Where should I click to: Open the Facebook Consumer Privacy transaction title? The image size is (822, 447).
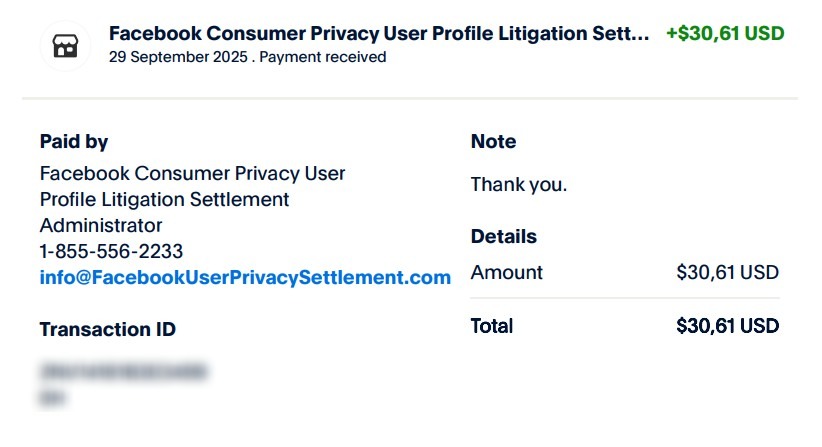click(379, 33)
